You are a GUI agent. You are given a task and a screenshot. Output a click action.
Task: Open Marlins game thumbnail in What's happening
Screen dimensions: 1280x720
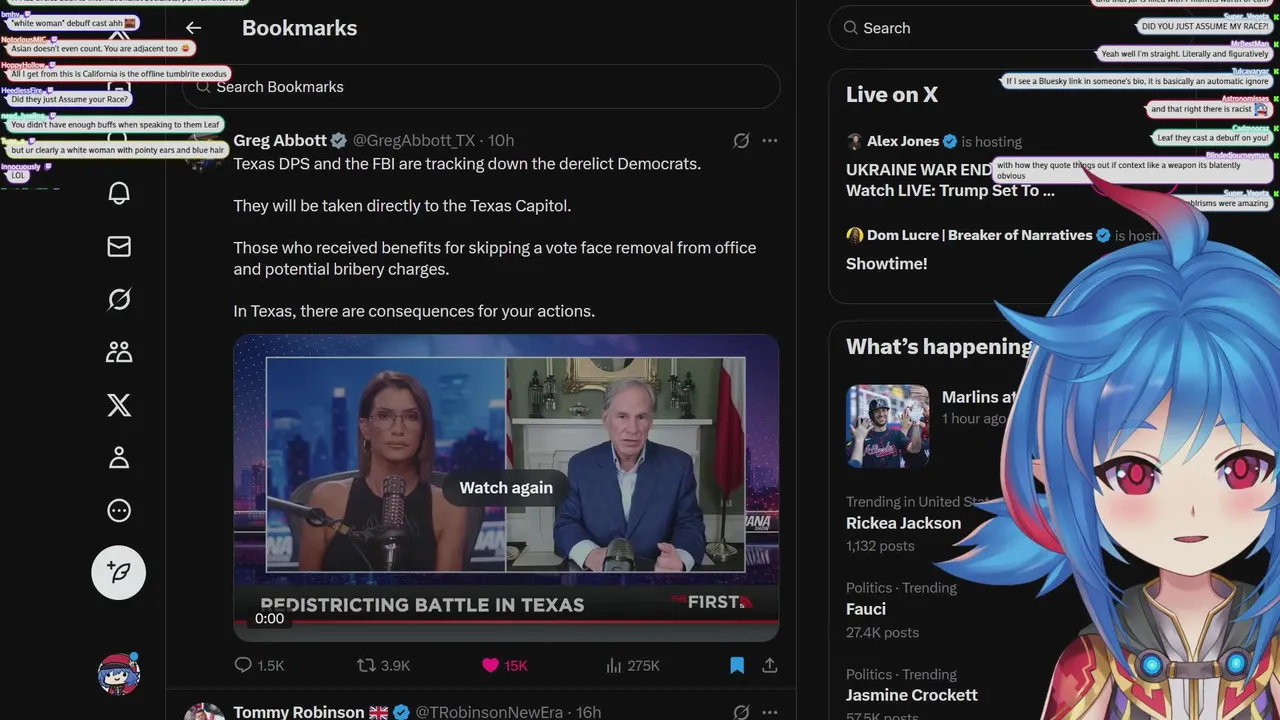click(887, 426)
